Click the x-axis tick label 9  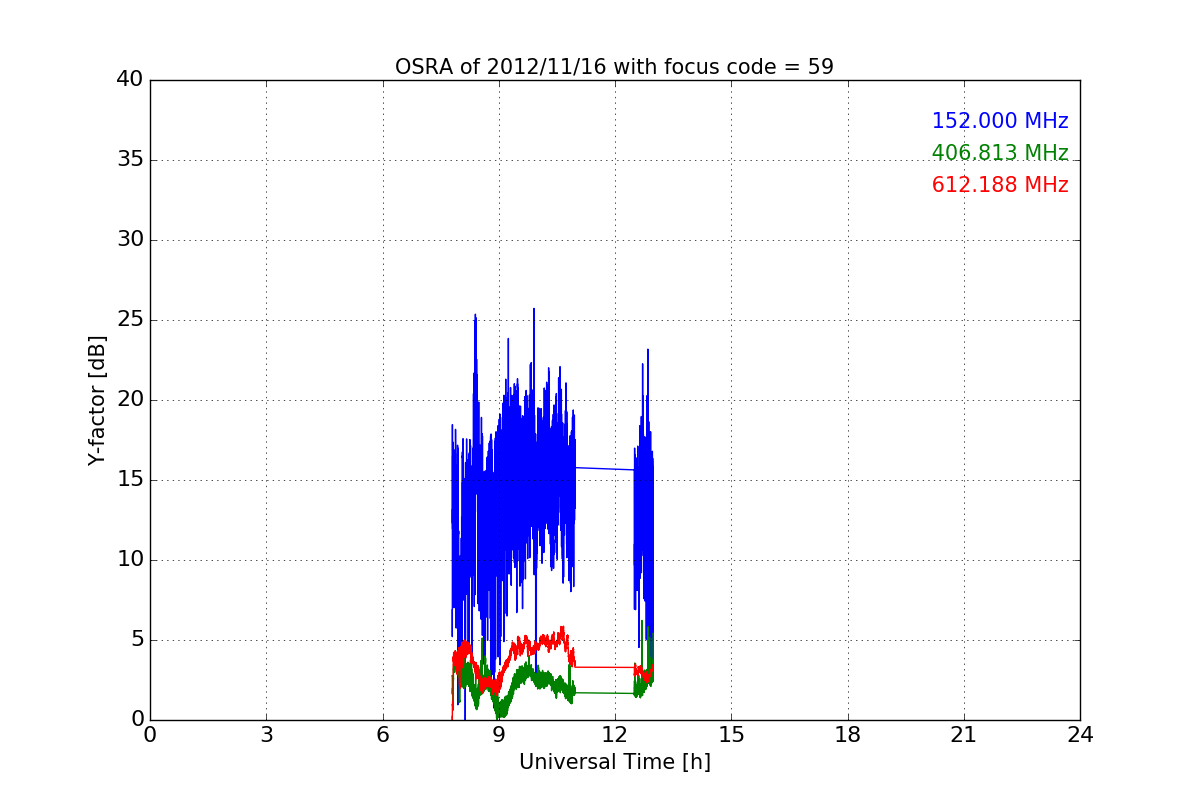(498, 735)
